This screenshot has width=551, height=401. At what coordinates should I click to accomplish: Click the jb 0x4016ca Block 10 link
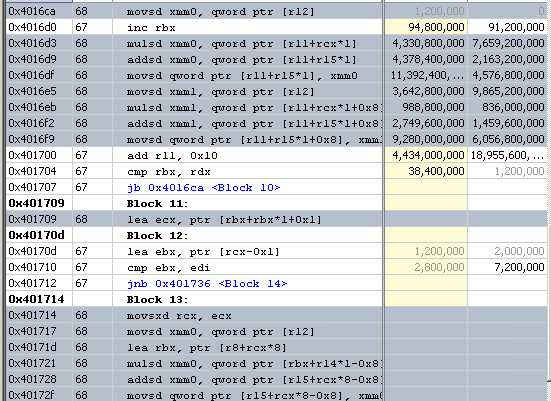203,188
